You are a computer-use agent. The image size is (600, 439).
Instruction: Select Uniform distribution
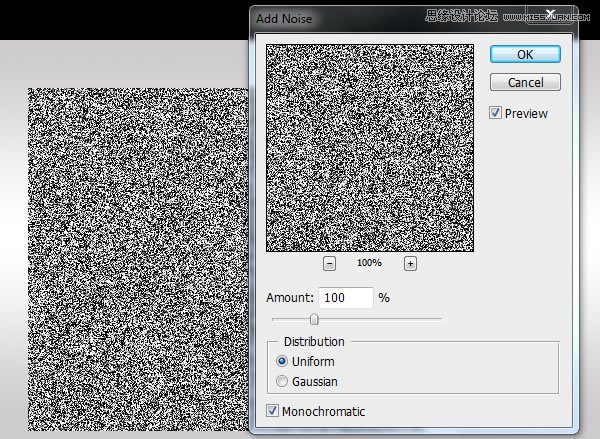282,361
